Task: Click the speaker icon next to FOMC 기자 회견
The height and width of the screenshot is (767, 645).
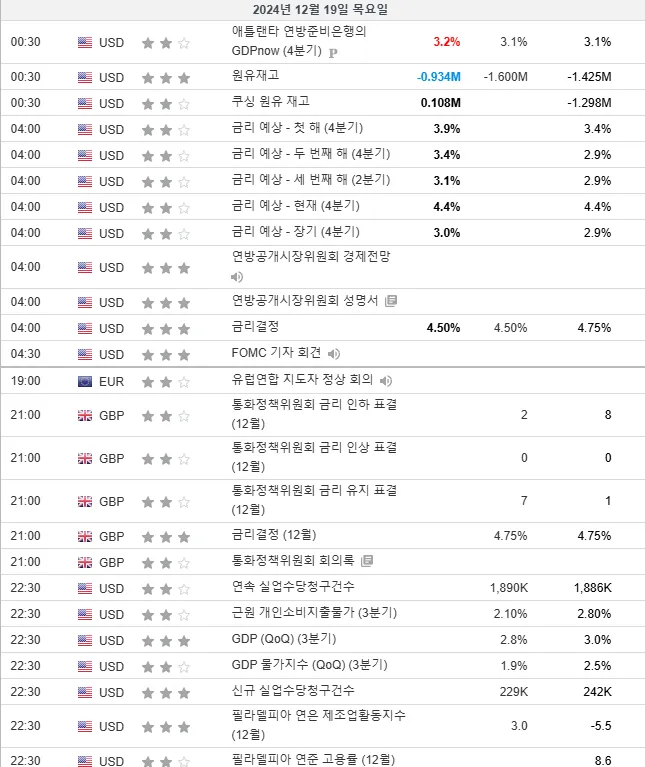Action: [334, 354]
